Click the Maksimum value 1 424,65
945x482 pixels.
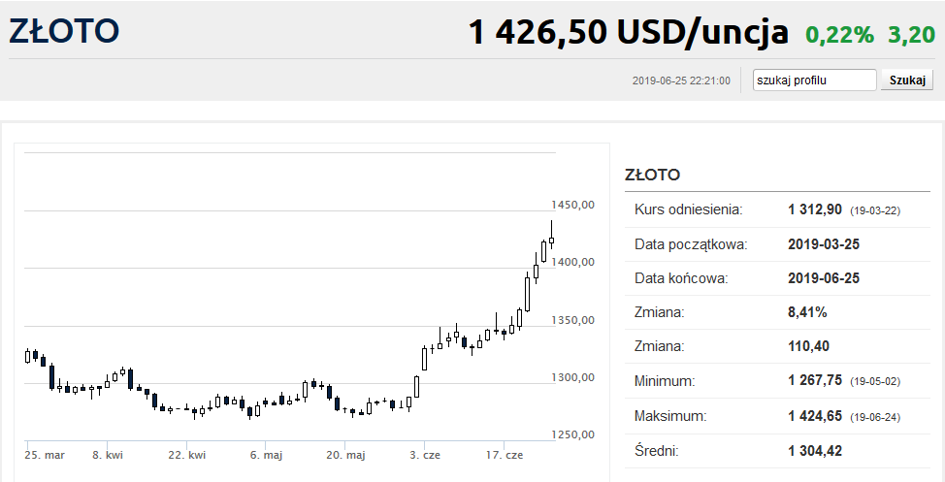(815, 416)
